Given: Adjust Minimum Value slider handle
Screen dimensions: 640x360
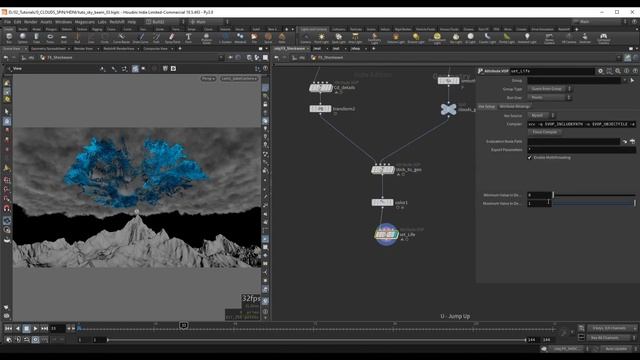Looking at the screenshot, I should (x=553, y=195).
